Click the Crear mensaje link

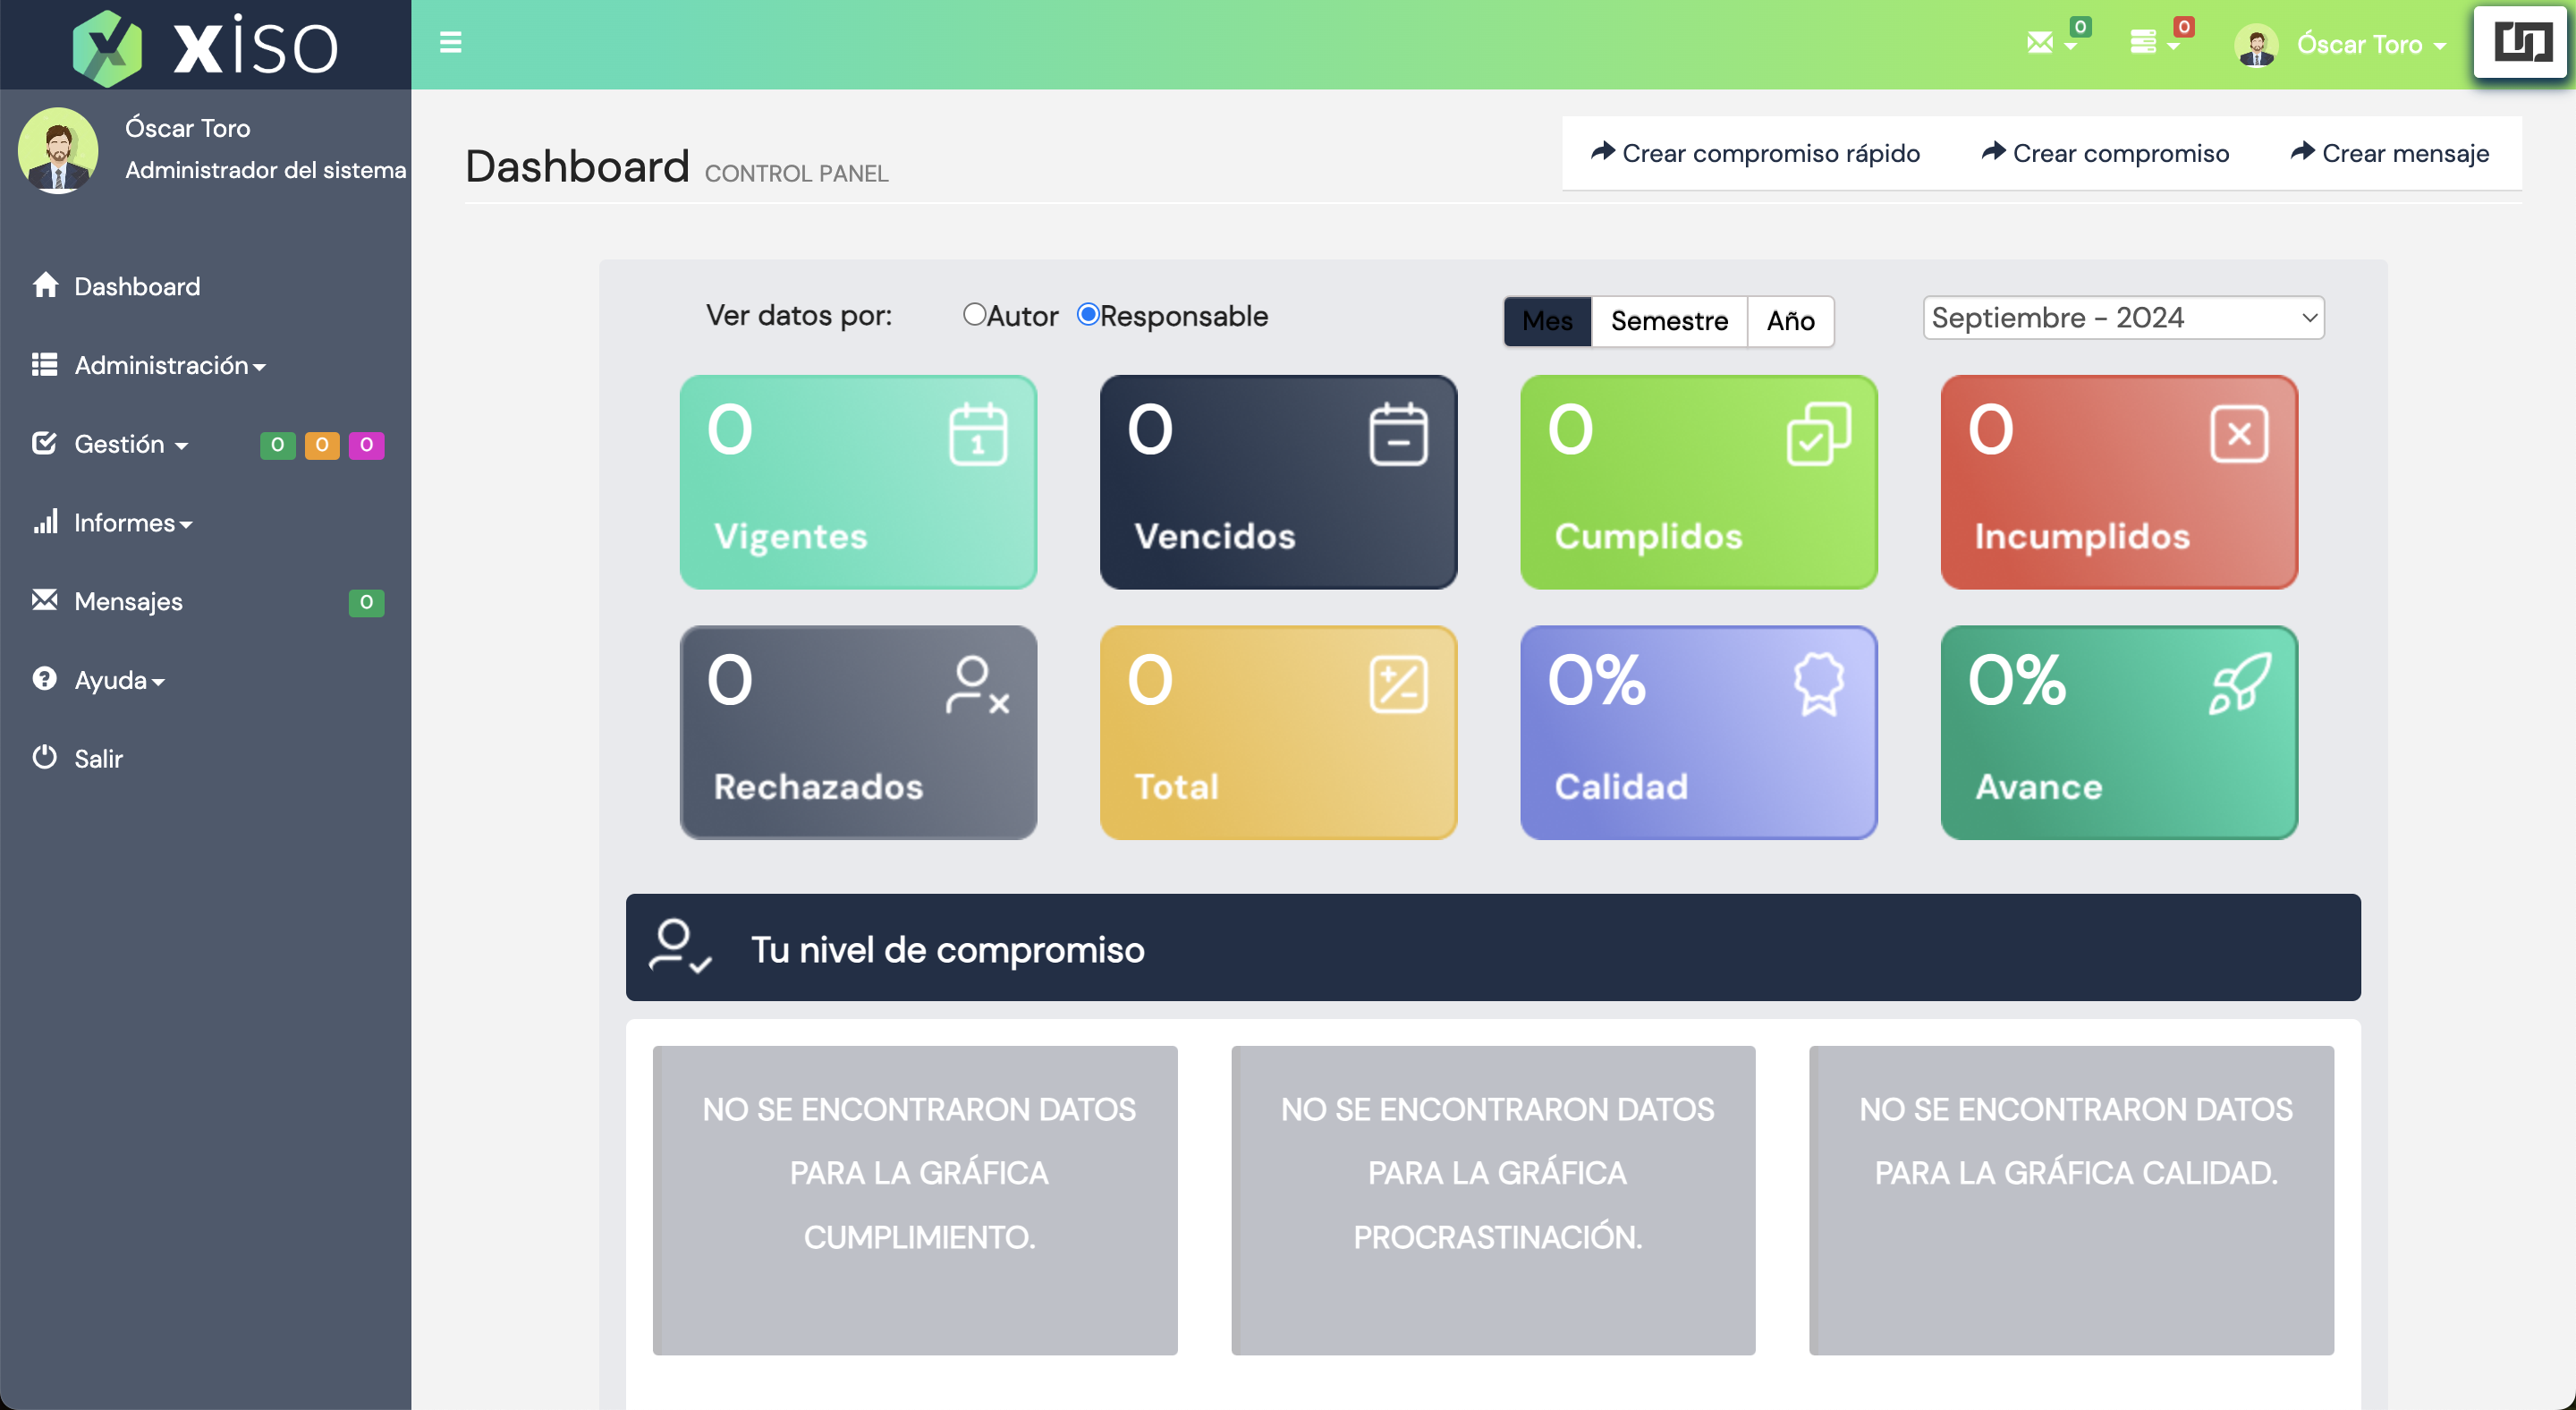pyautogui.click(x=2388, y=153)
